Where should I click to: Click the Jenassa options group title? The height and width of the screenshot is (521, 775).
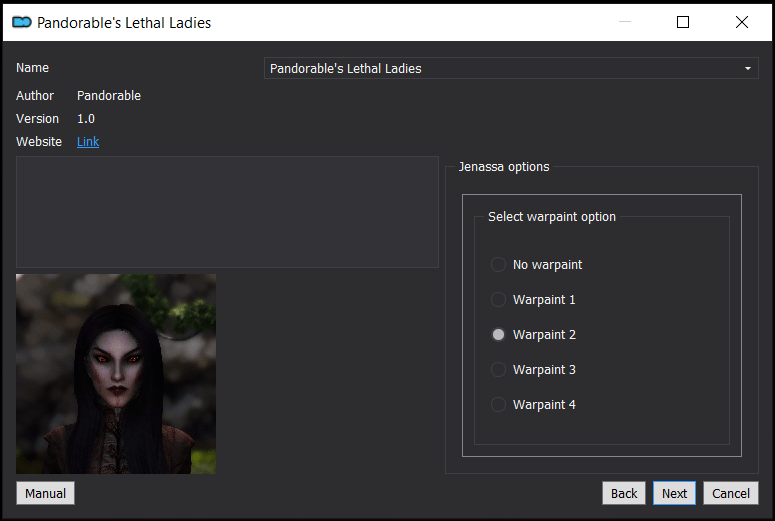tap(504, 167)
